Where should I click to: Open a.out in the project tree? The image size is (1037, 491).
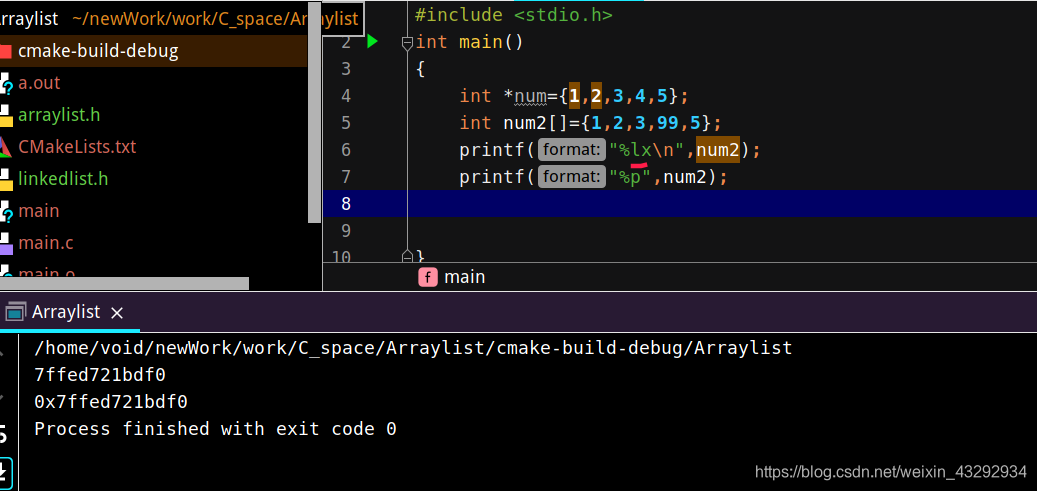click(39, 83)
